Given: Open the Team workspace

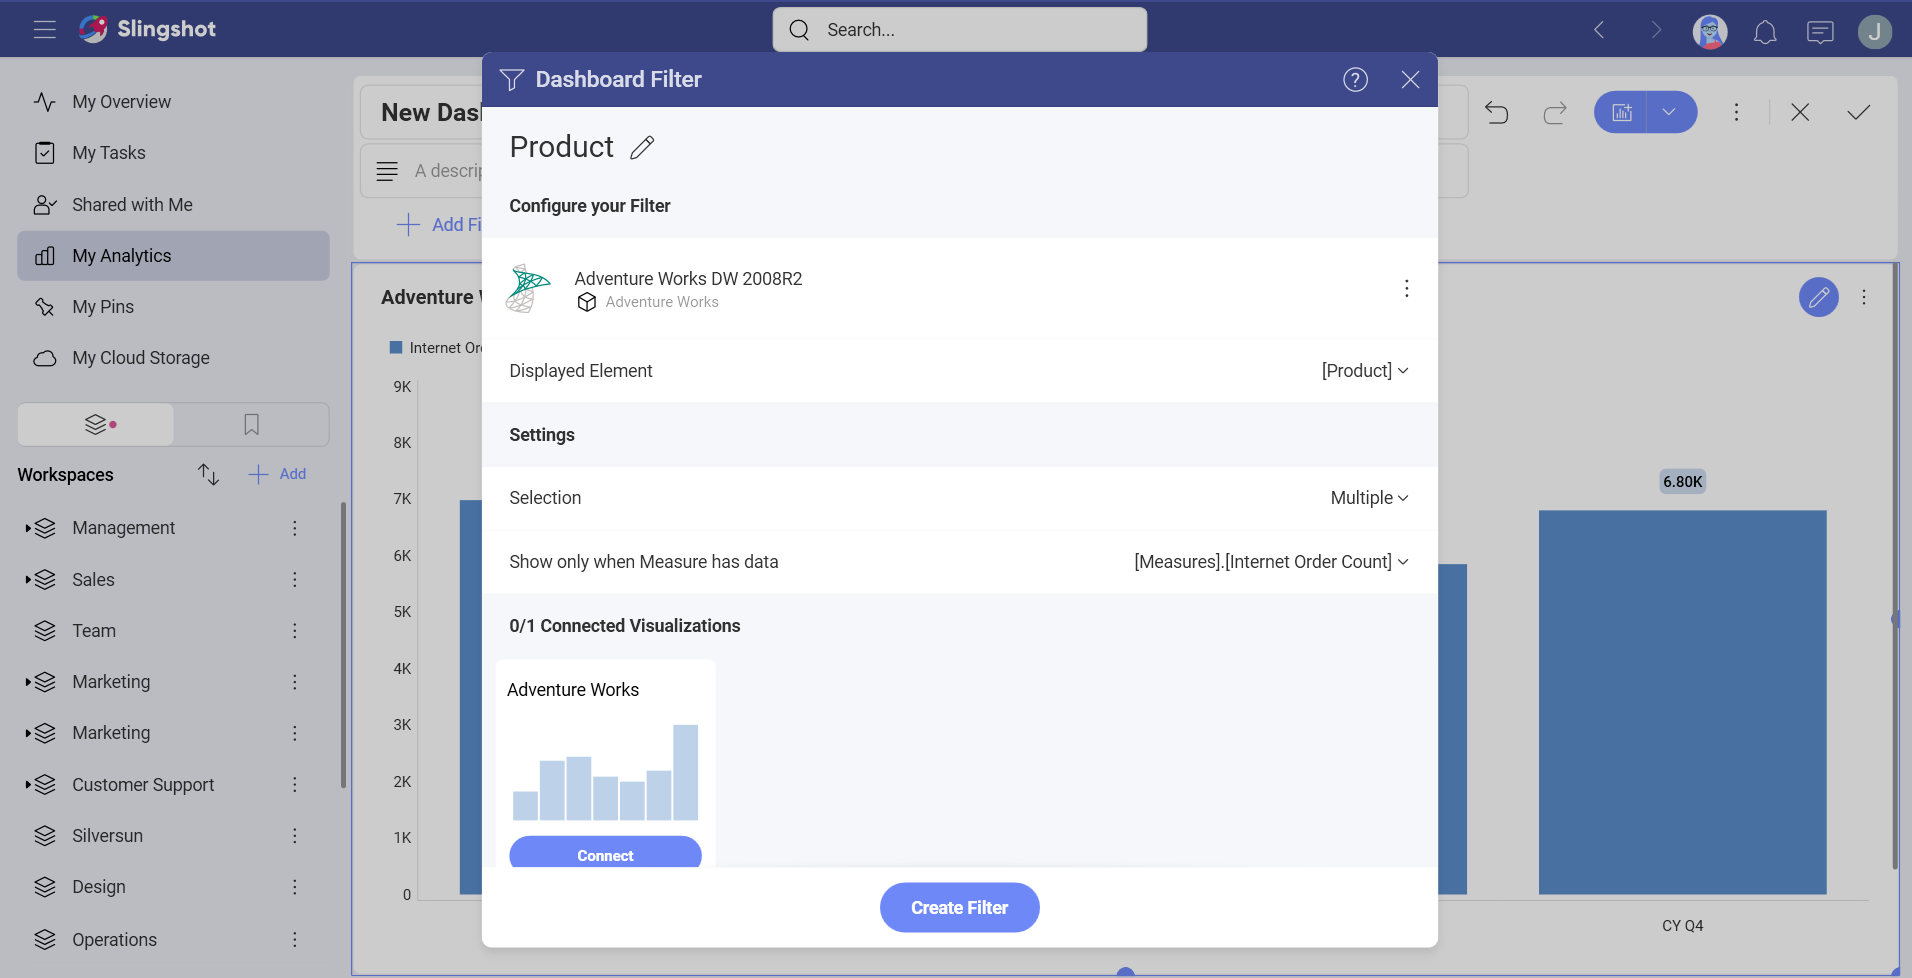Looking at the screenshot, I should 94,631.
